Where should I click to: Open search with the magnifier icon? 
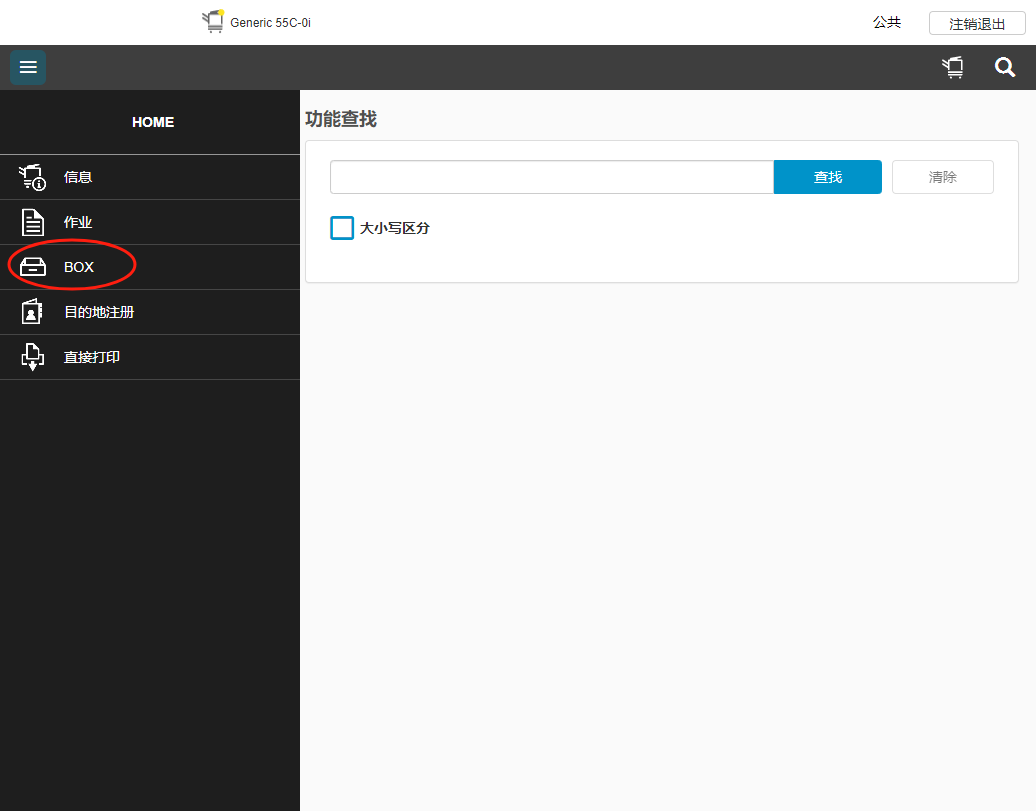(1005, 67)
